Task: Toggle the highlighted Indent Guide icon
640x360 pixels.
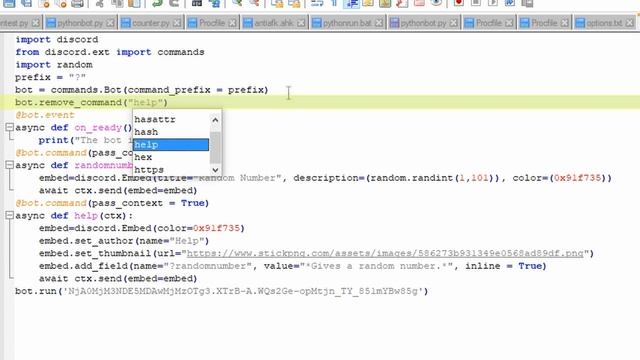Action: click(351, 3)
